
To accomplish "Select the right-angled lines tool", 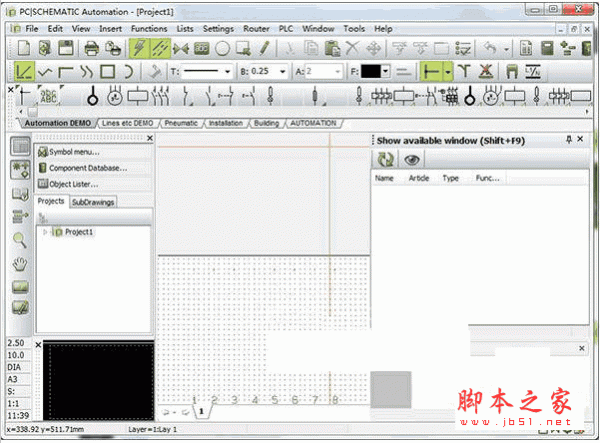I will [x=66, y=72].
